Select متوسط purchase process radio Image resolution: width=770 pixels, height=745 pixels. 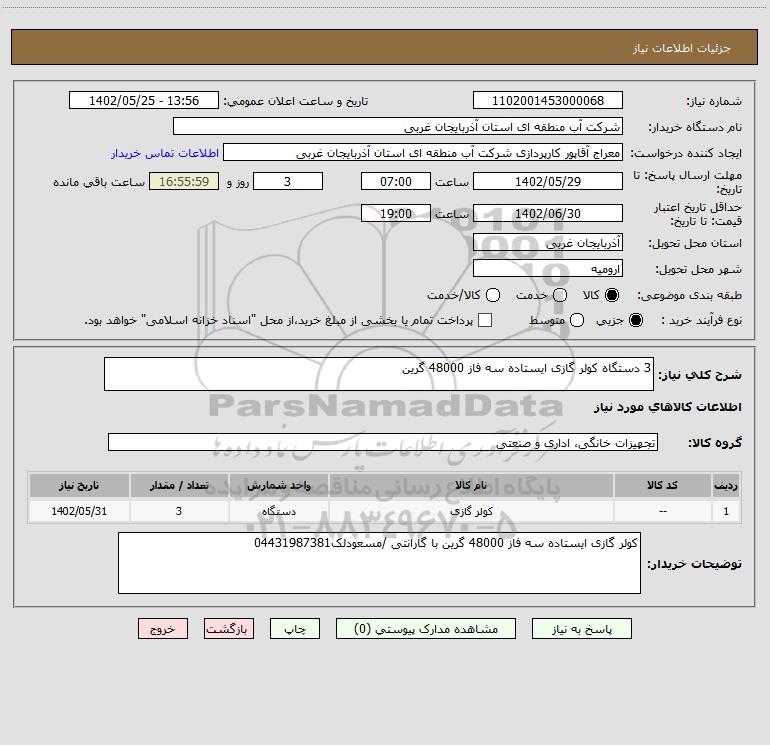tap(577, 320)
